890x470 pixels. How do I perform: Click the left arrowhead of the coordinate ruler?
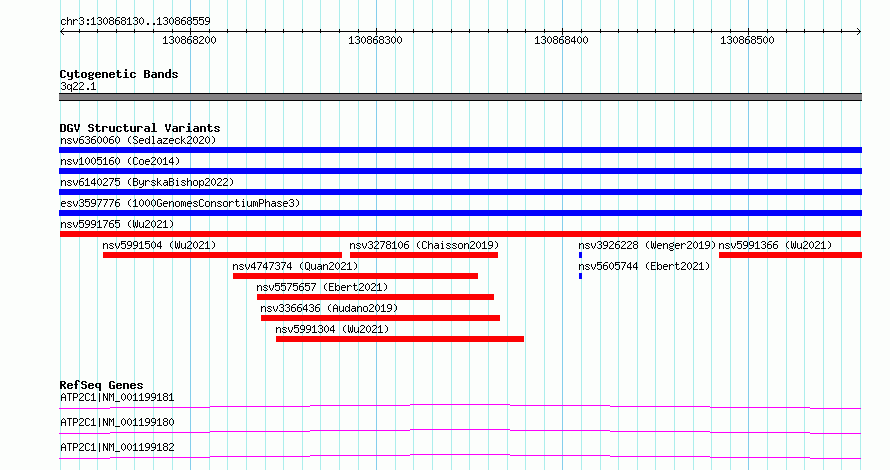point(62,32)
